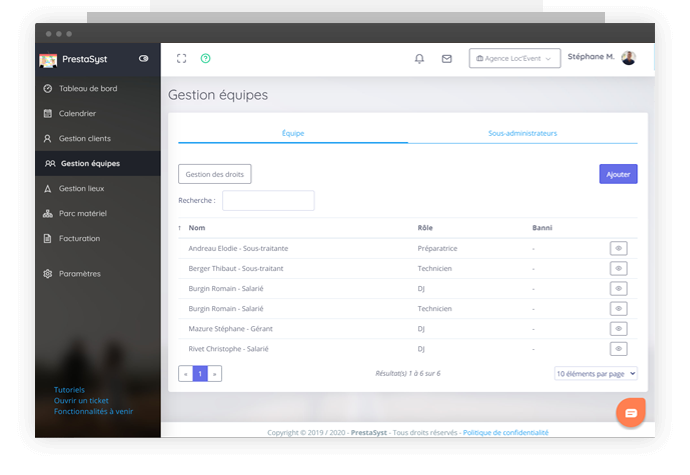The height and width of the screenshot is (475, 690).
Task: Click Rivet Christophe - Salarié name
Action: coord(228,349)
